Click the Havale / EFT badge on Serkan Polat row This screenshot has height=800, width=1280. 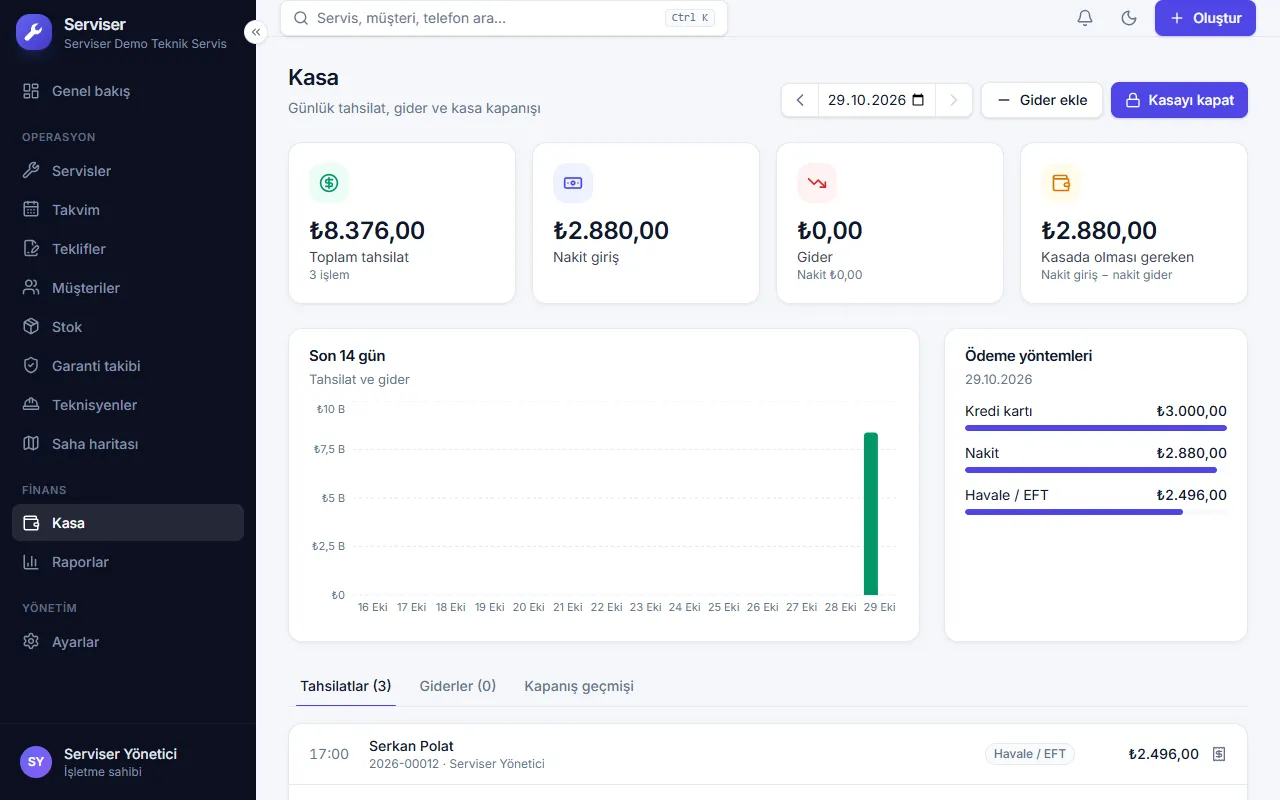(1030, 754)
